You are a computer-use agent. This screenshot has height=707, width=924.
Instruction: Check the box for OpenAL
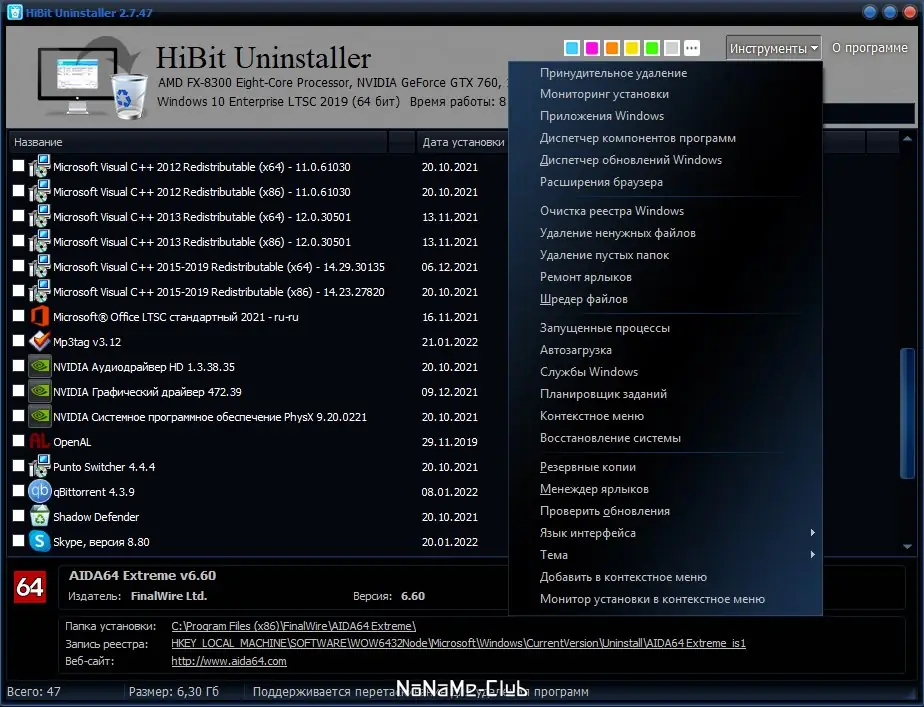18,441
